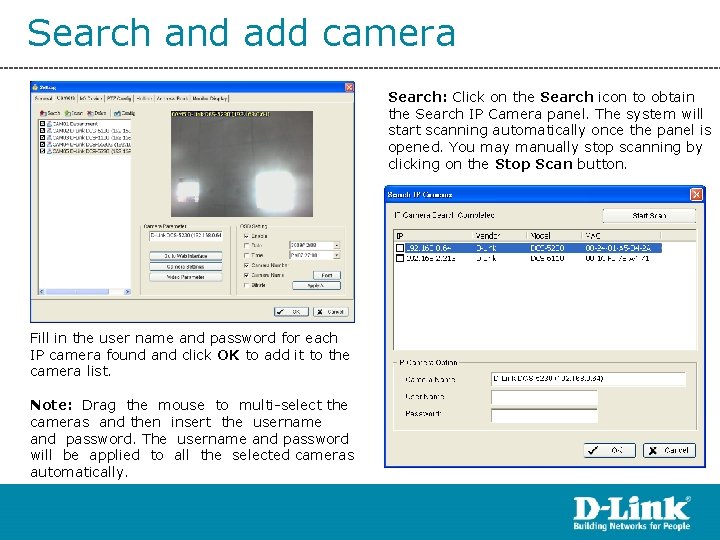Viewport: 720px width, 540px height.
Task: Check the box for the DCS-6110 row
Action: click(x=400, y=258)
